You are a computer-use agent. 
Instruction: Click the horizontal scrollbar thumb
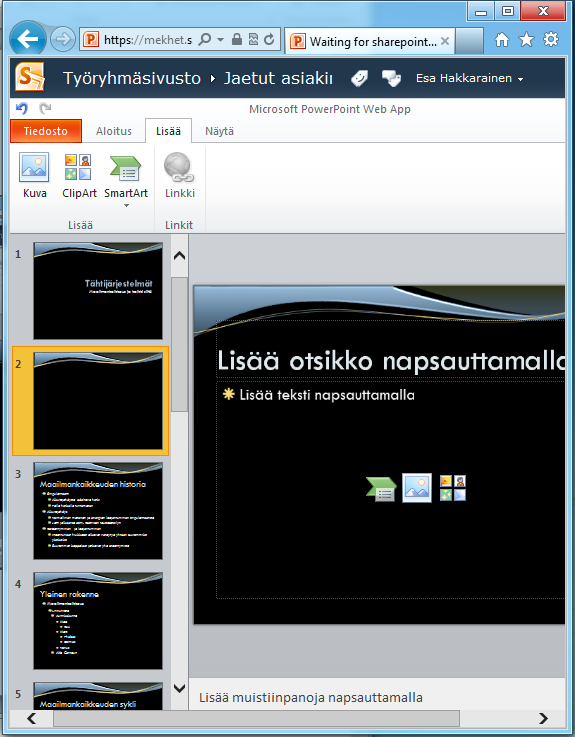point(256,718)
